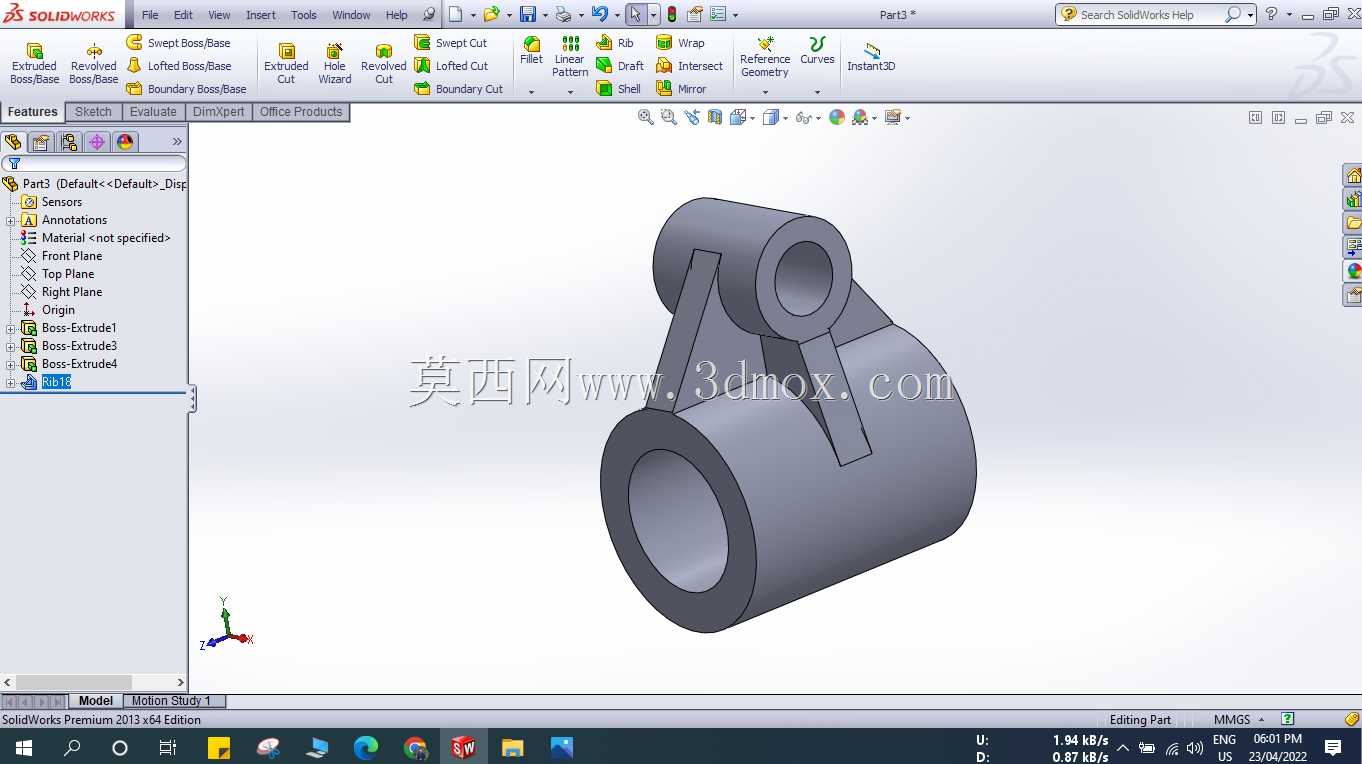Screen dimensions: 1362x764
Task: Click the Windows Start button
Action: click(23, 747)
